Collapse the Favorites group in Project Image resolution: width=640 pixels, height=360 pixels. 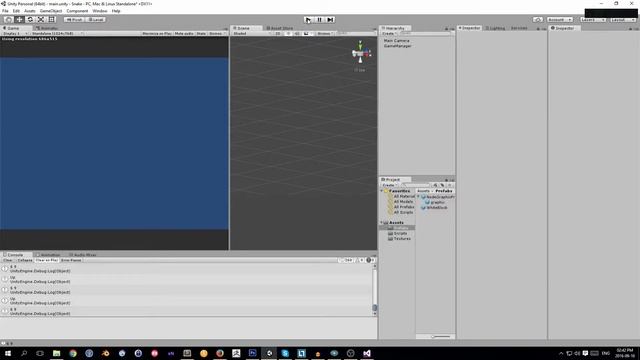[x=382, y=191]
